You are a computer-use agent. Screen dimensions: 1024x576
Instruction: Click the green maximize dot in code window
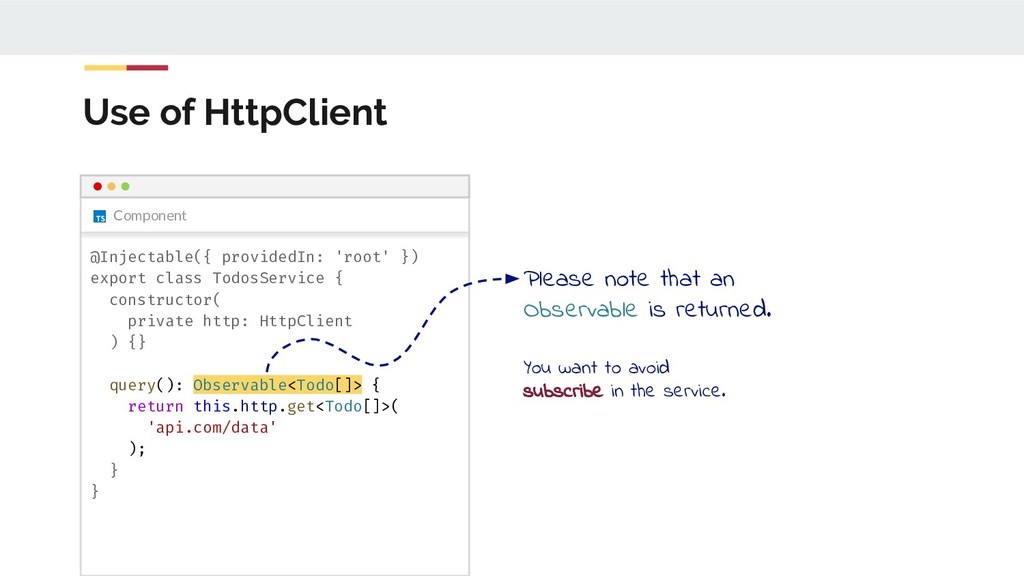tap(125, 186)
